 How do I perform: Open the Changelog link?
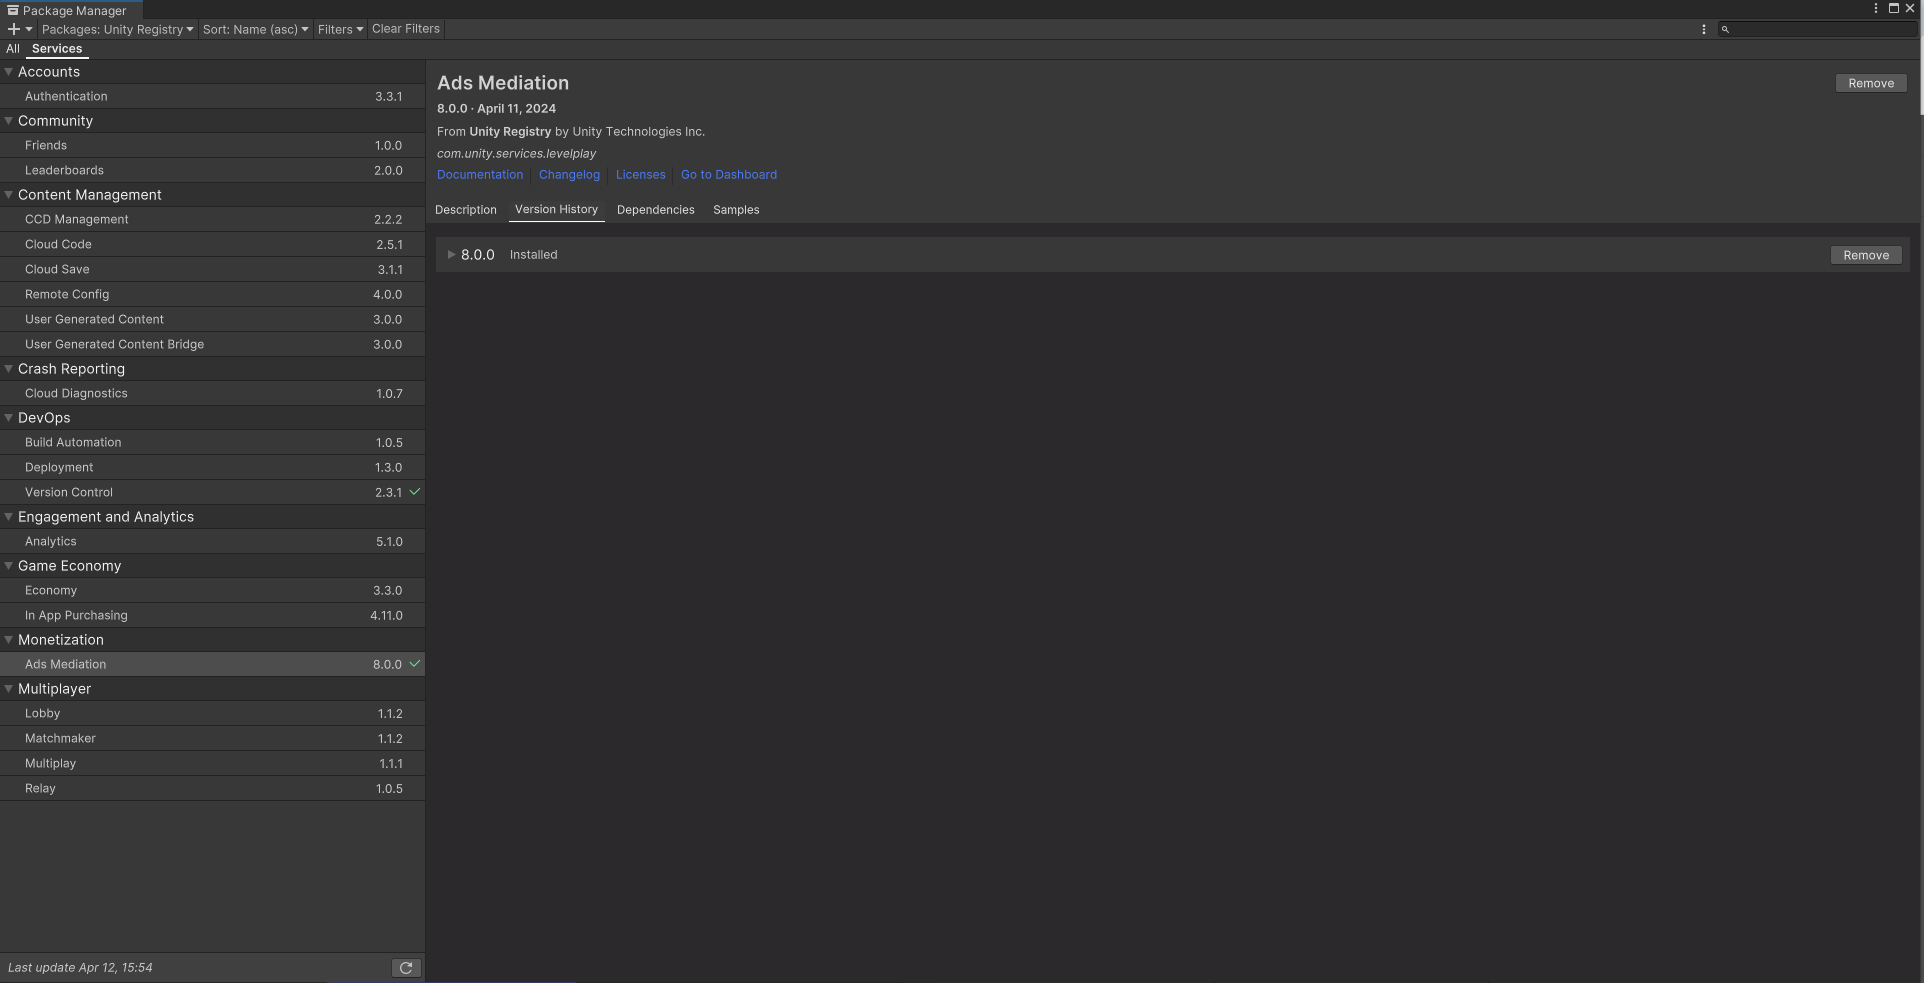569,175
